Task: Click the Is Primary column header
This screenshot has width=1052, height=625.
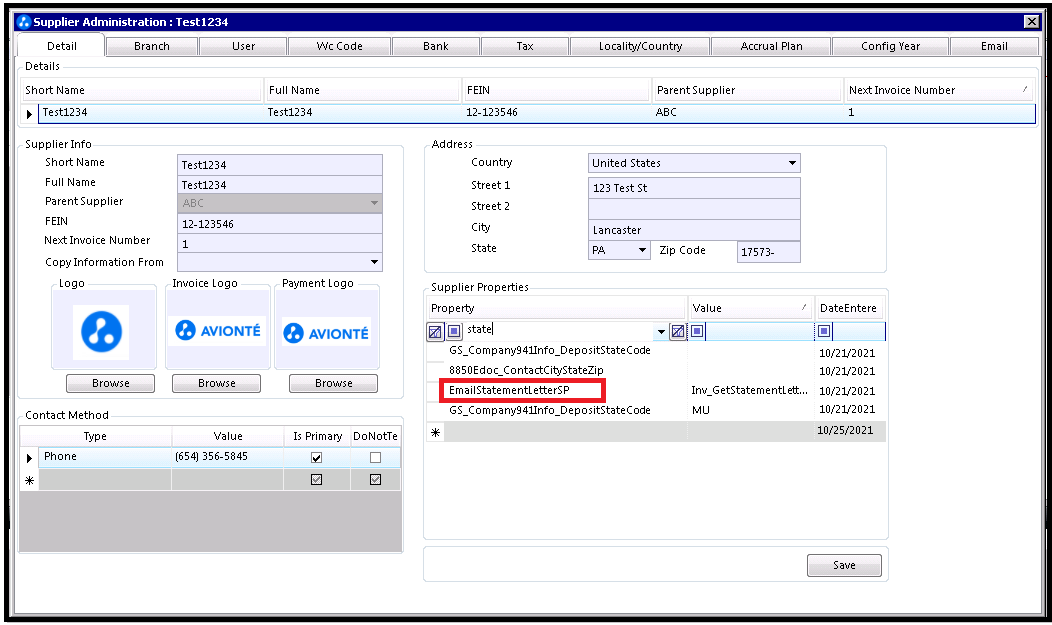Action: click(317, 436)
